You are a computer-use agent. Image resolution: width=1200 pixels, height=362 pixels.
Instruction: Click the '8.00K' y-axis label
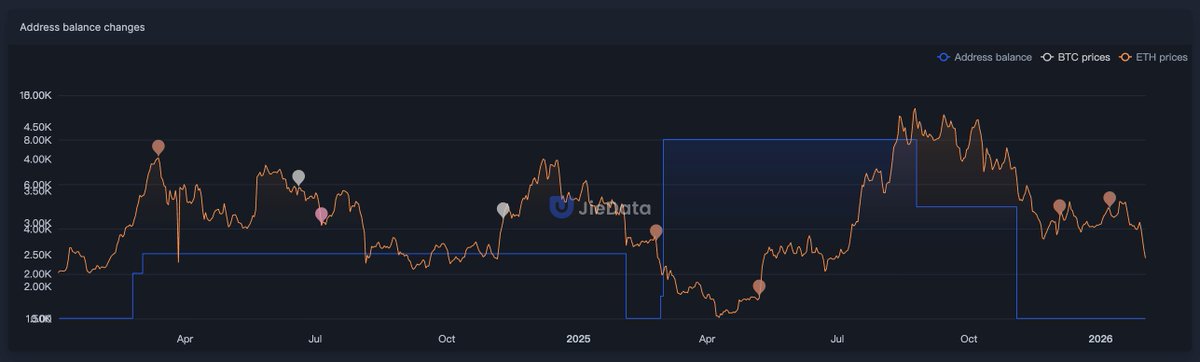(37, 141)
